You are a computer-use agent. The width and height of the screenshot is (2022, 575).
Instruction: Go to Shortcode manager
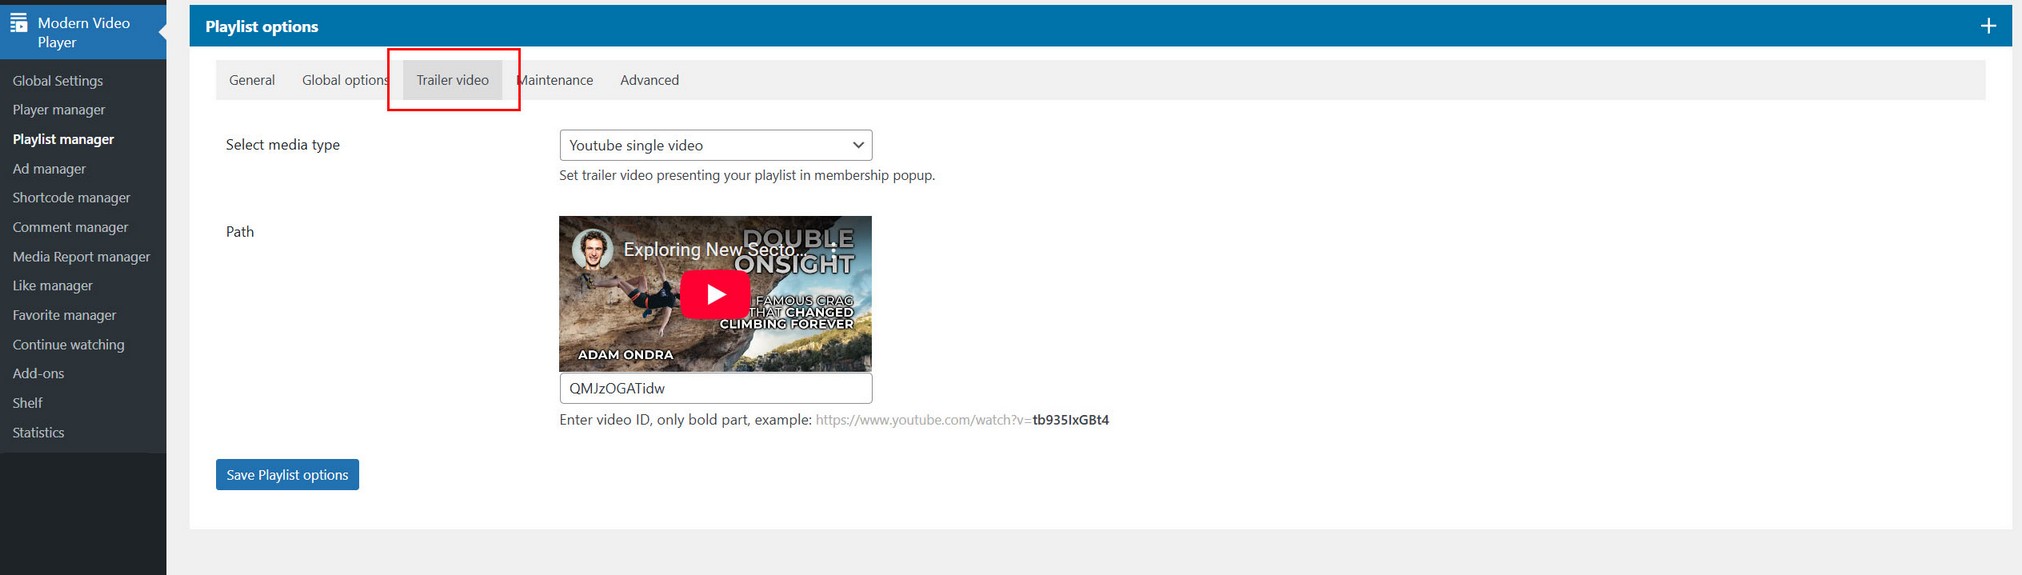71,198
